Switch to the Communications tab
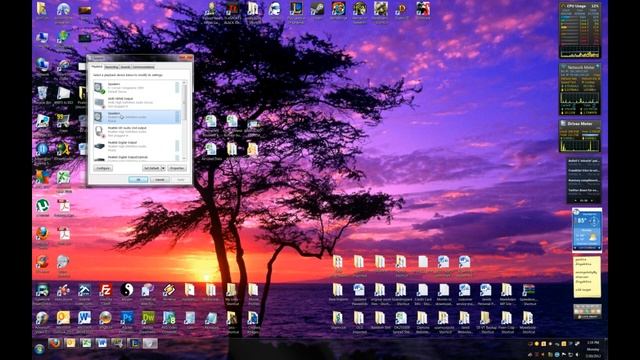640x360 pixels. [144, 67]
